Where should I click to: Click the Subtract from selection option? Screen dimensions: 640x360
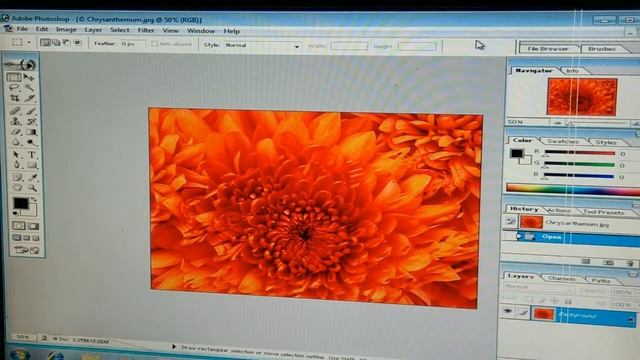pyautogui.click(x=67, y=42)
